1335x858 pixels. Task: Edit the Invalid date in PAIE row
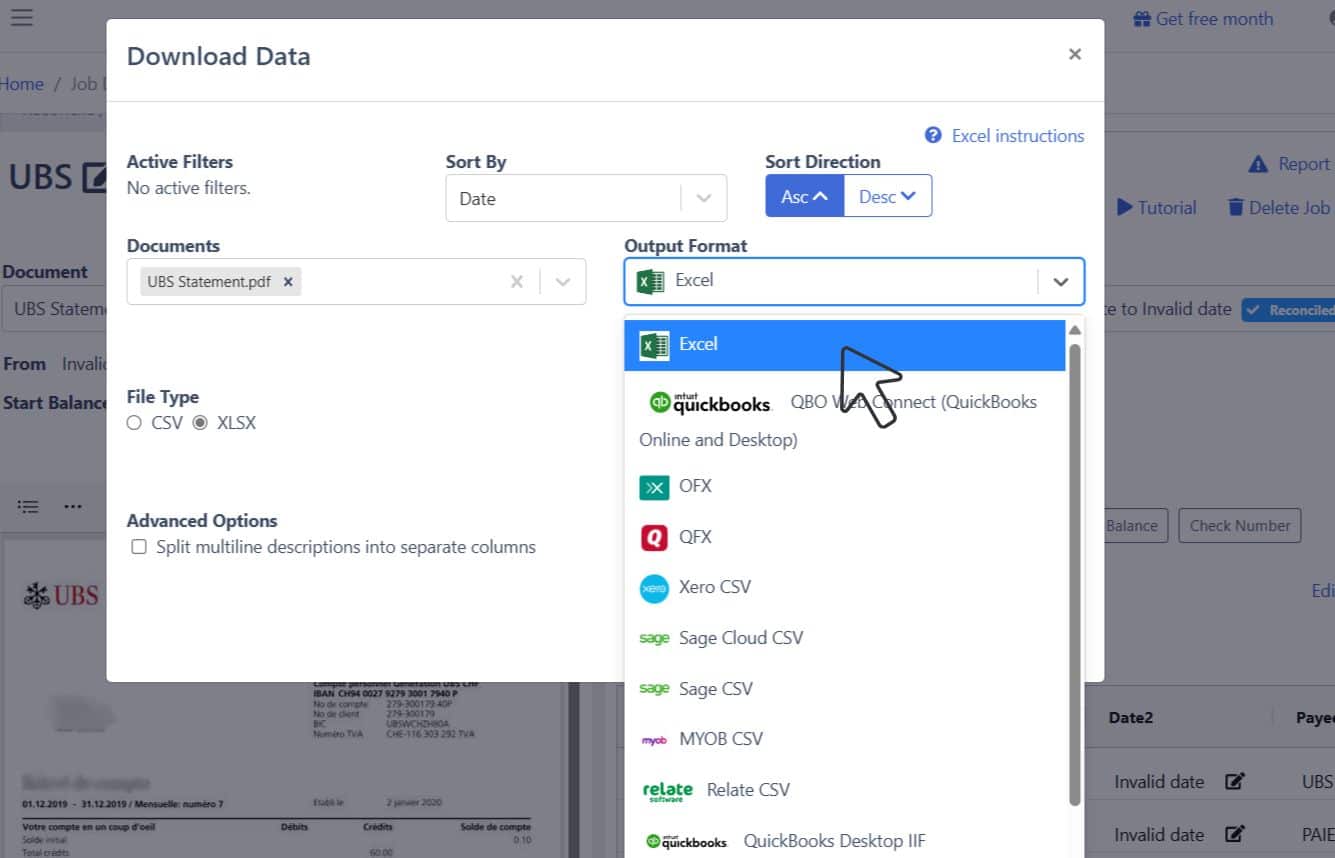point(1235,834)
